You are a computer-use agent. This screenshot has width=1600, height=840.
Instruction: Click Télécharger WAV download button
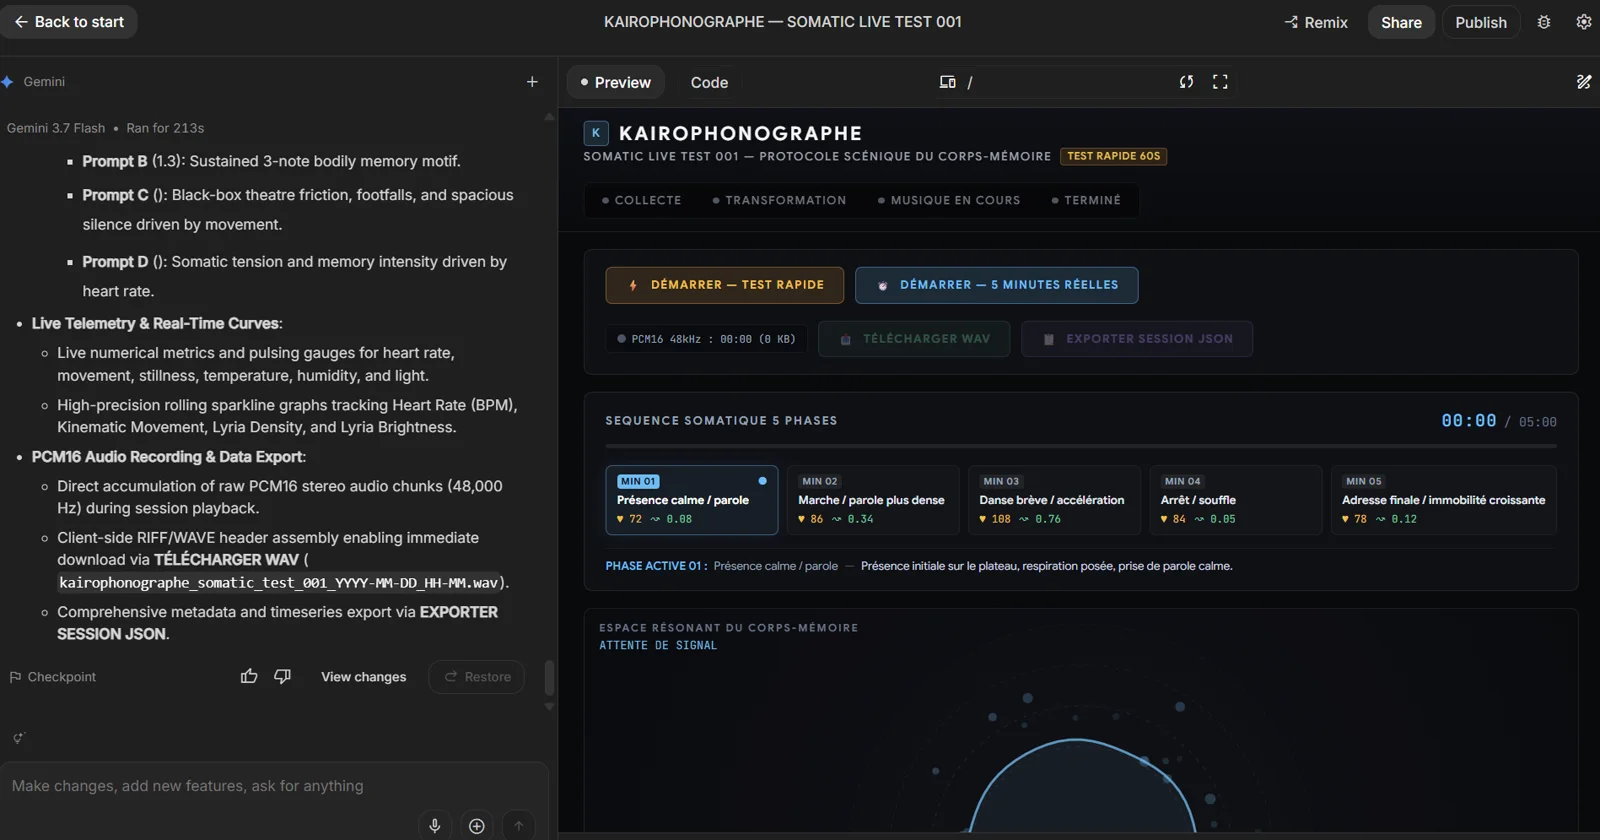914,339
